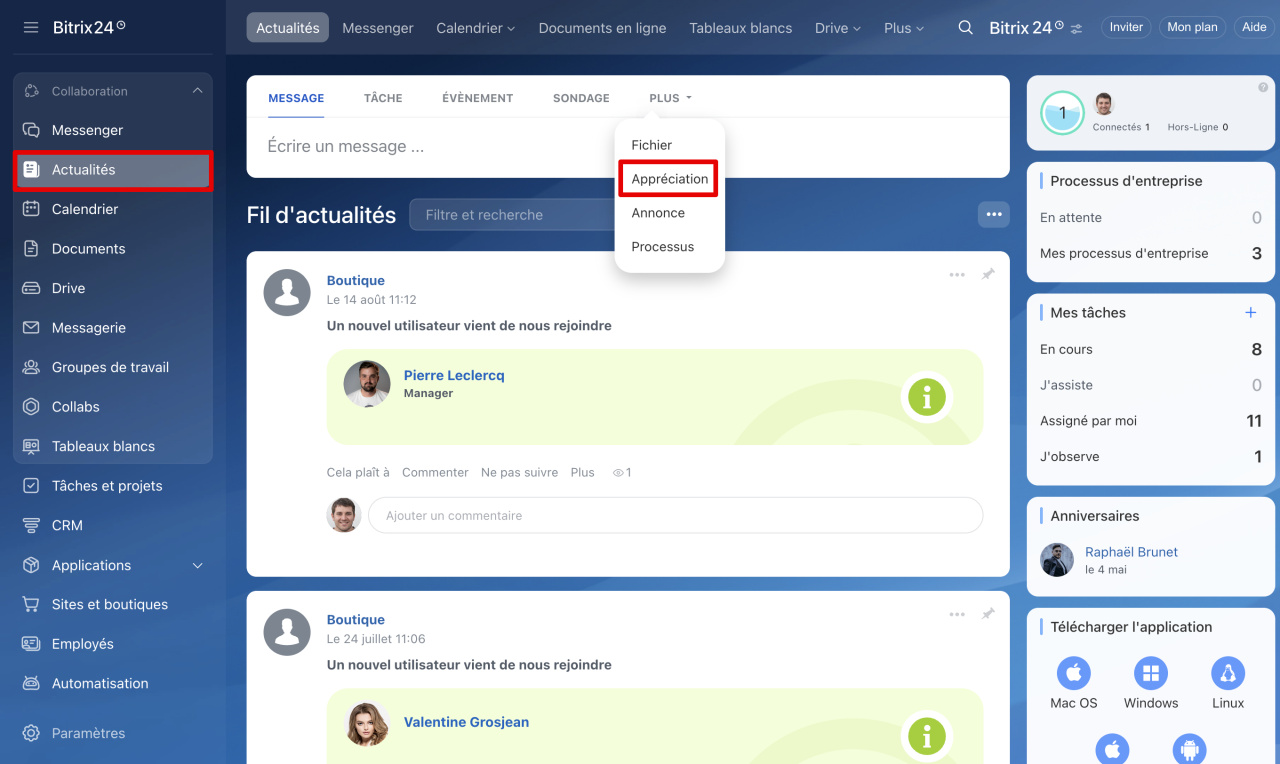Open Automatisation in the sidebar
The width and height of the screenshot is (1280, 764).
(x=113, y=683)
